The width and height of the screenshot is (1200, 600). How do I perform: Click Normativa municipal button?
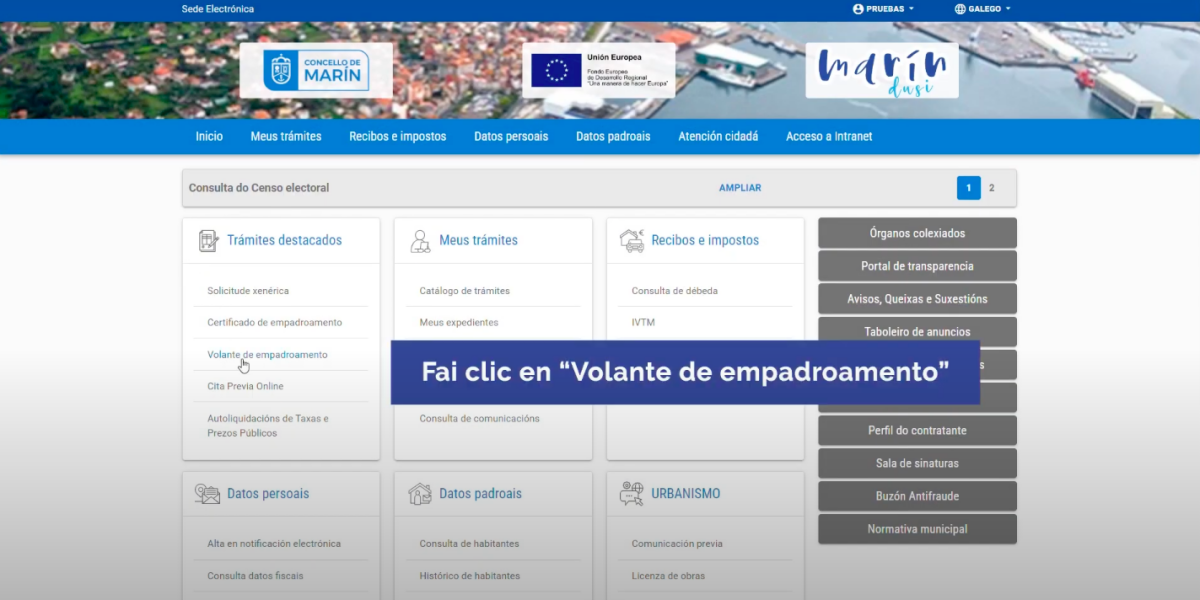tap(917, 529)
